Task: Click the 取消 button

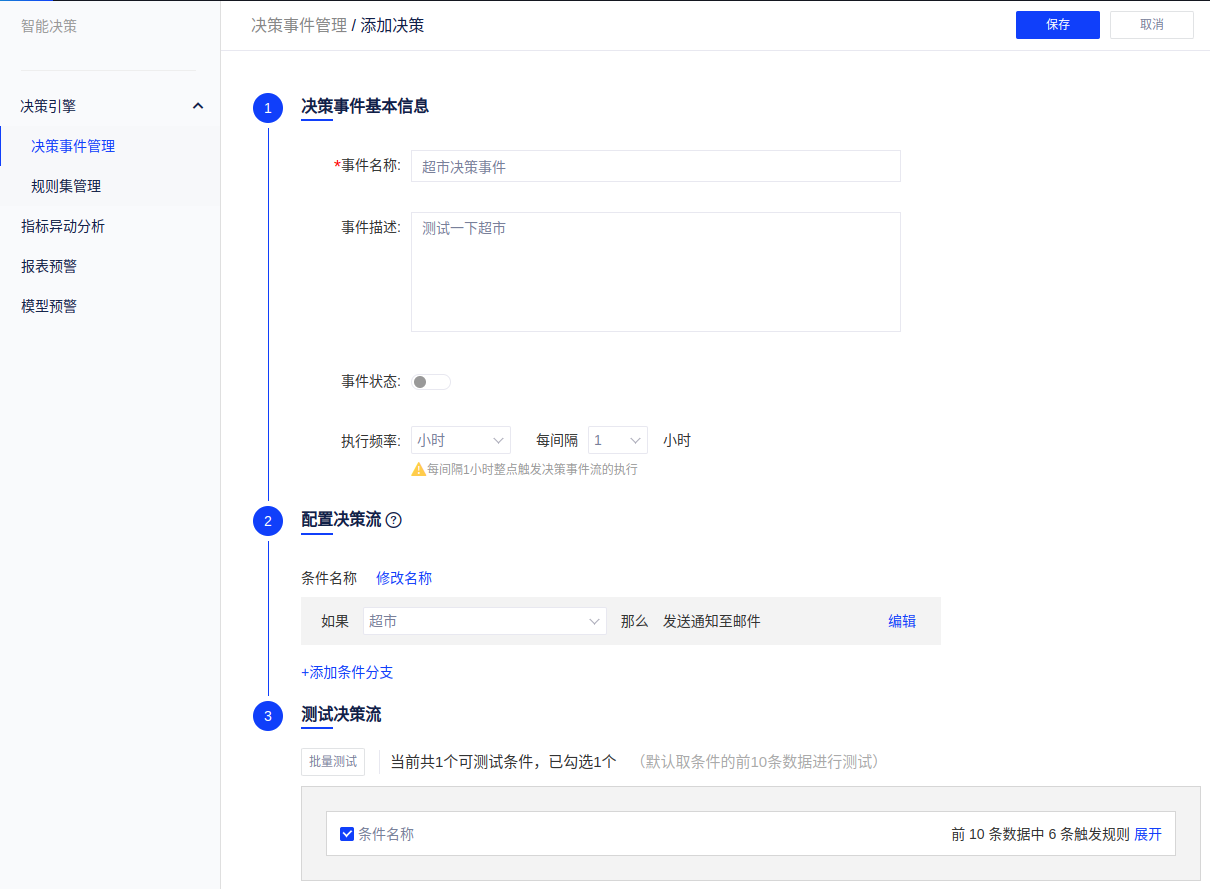Action: [x=1151, y=25]
